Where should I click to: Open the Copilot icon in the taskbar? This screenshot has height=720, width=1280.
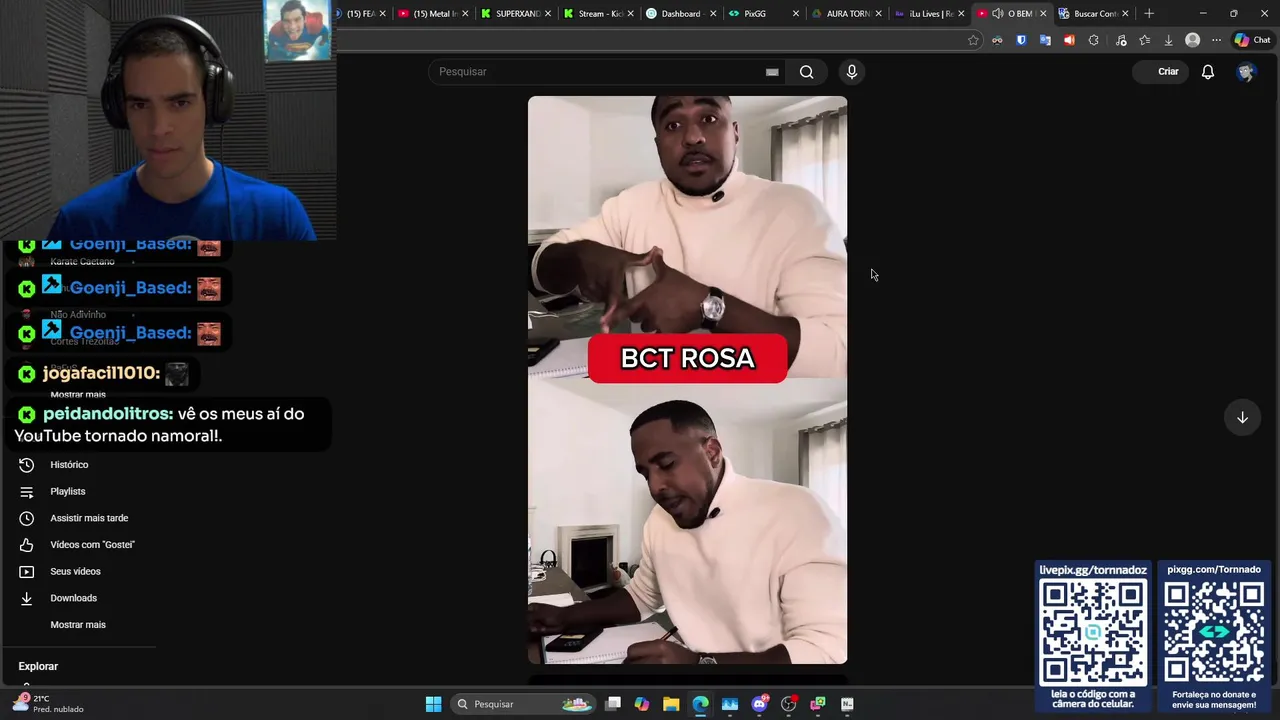pyautogui.click(x=642, y=704)
